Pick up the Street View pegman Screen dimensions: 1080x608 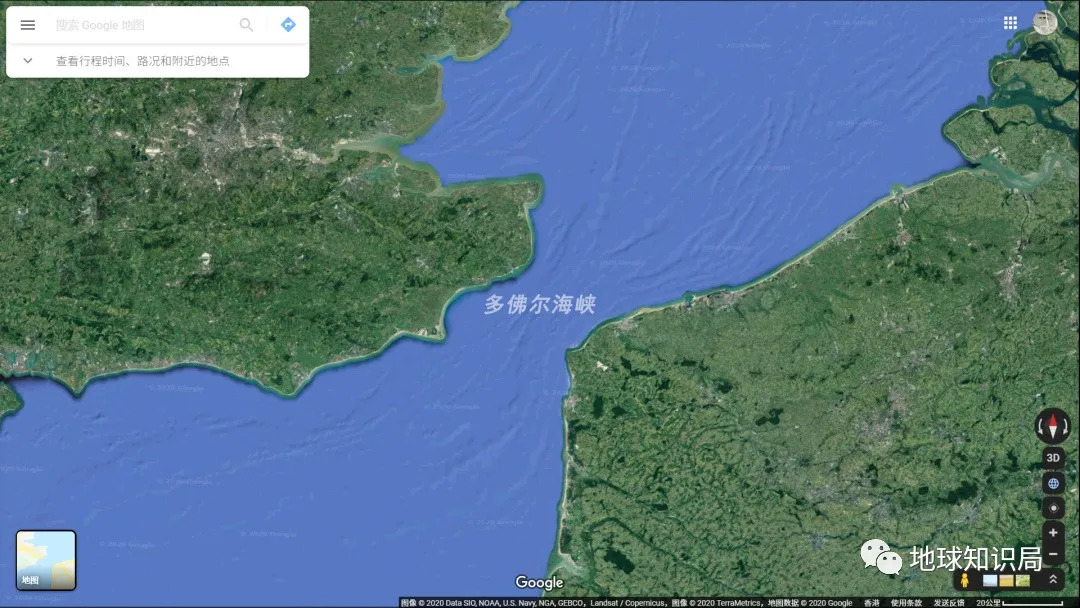pos(965,580)
